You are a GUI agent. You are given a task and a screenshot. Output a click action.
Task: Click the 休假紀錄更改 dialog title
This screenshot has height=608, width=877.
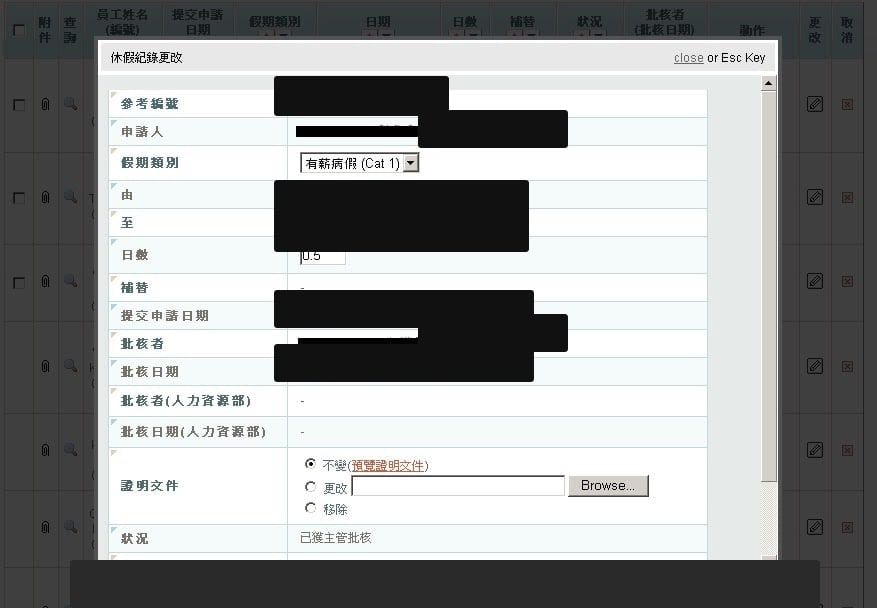click(x=147, y=58)
